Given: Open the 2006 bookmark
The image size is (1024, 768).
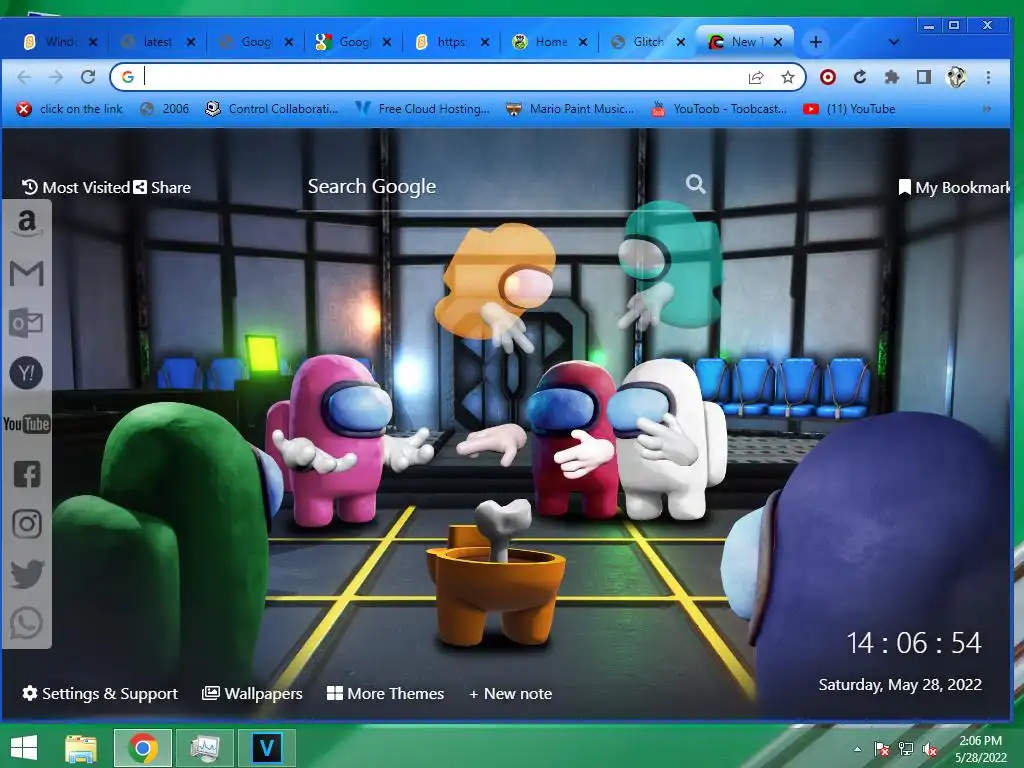Looking at the screenshot, I should point(165,109).
